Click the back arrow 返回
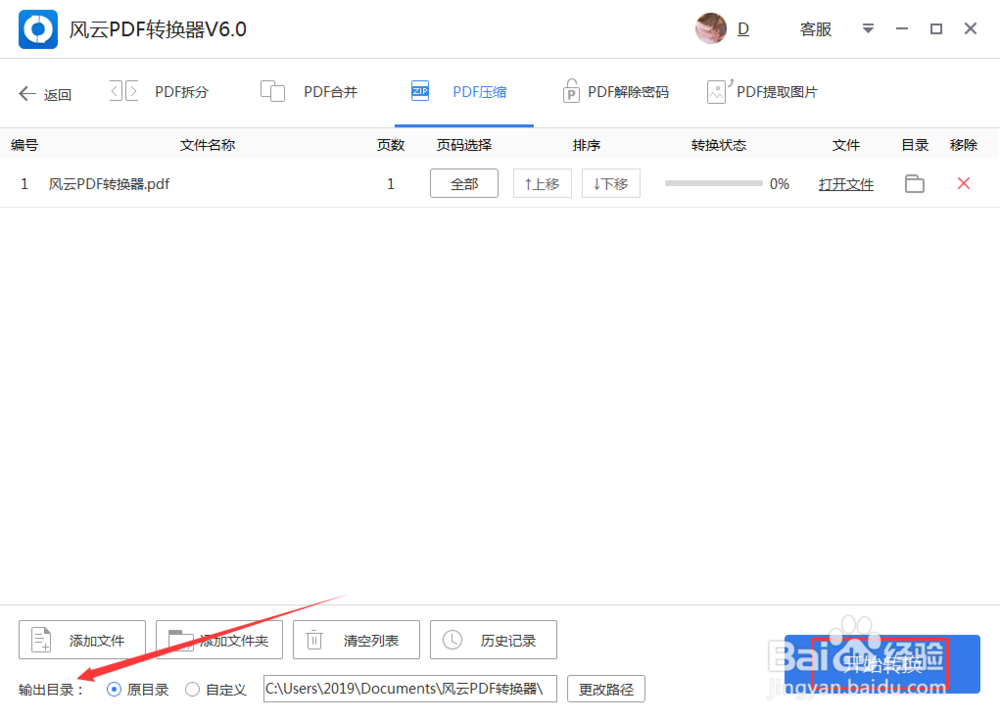This screenshot has height=722, width=1000. pos(44,92)
